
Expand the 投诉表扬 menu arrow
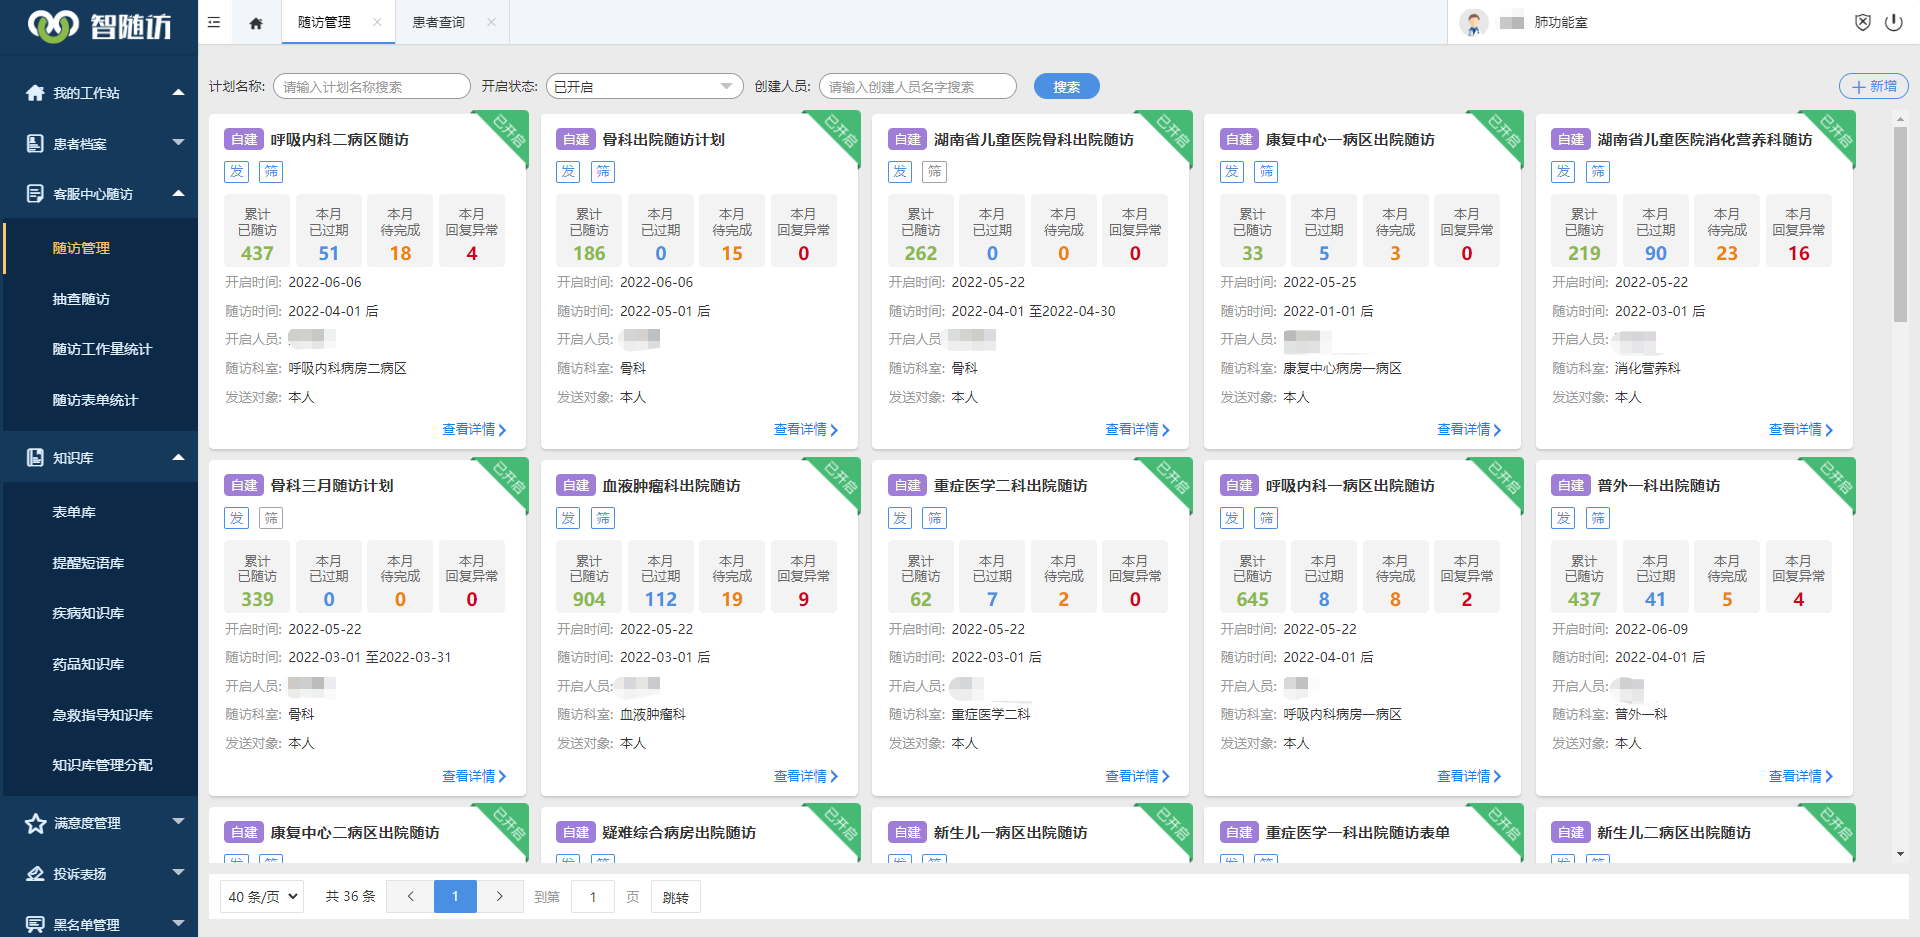[178, 873]
